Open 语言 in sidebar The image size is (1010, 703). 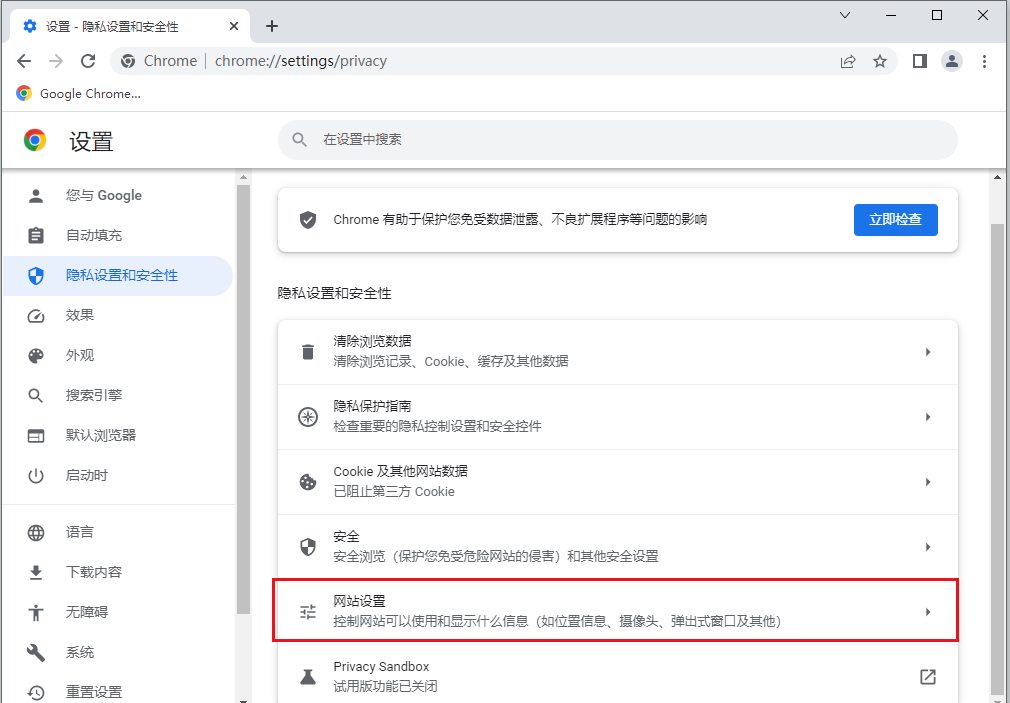click(117, 532)
